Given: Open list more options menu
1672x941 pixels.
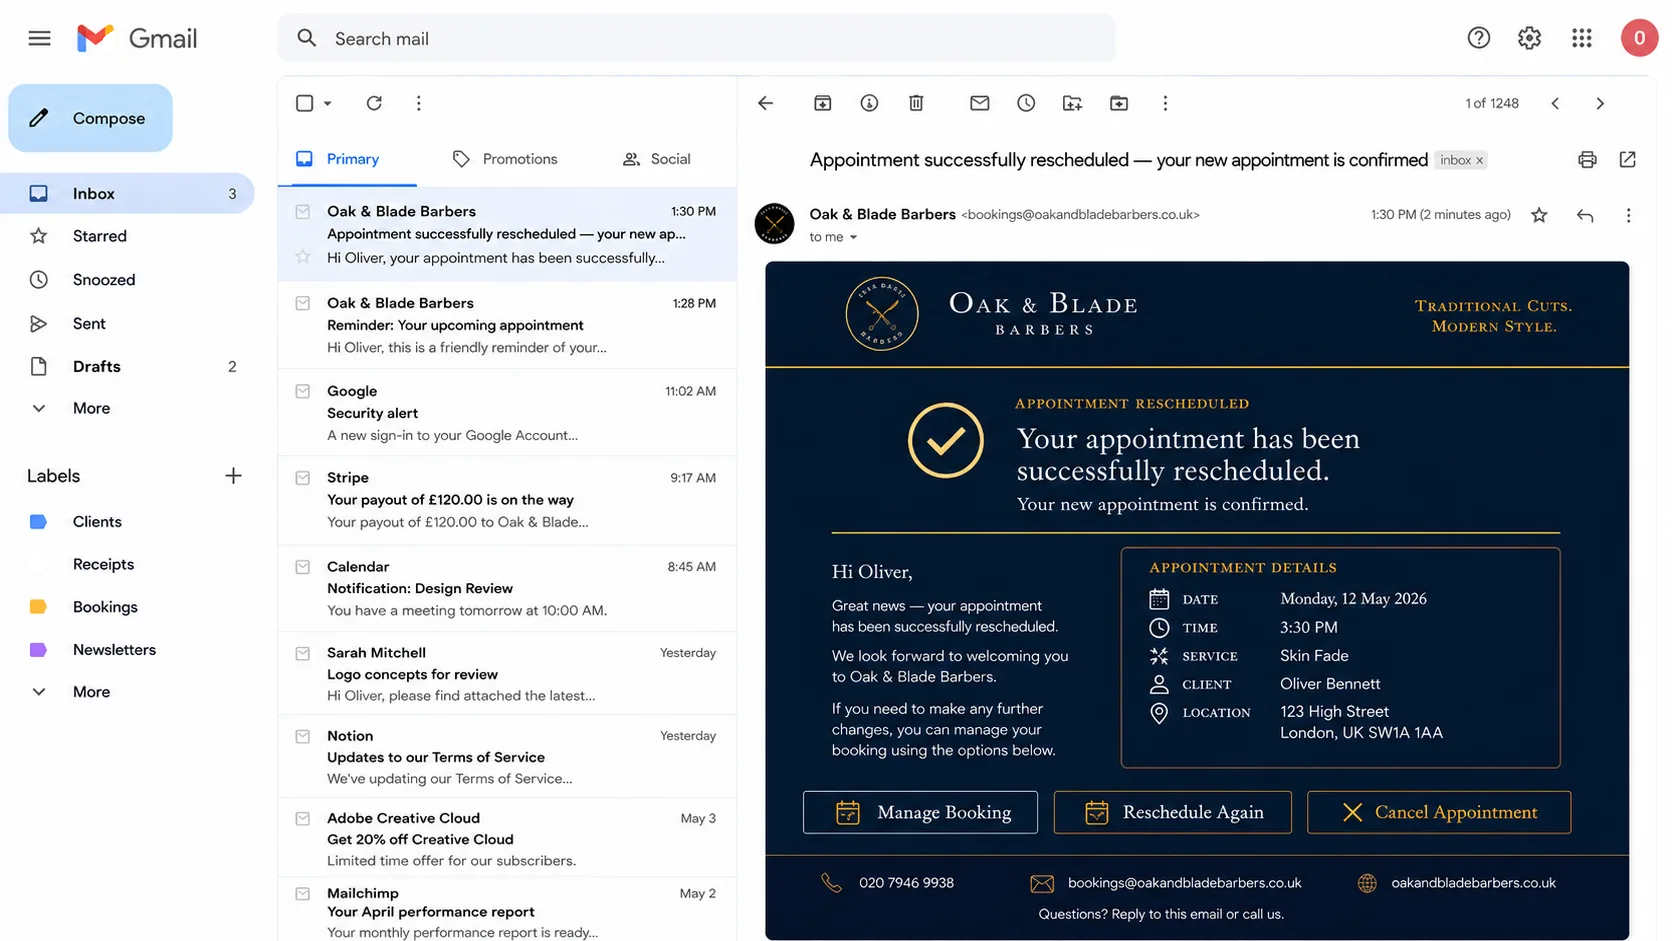Looking at the screenshot, I should coord(418,103).
